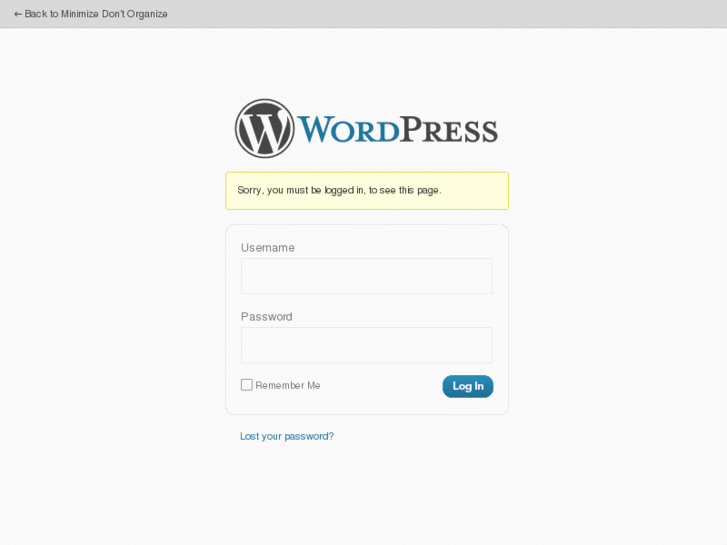
Task: Click the Log In button
Action: point(468,386)
